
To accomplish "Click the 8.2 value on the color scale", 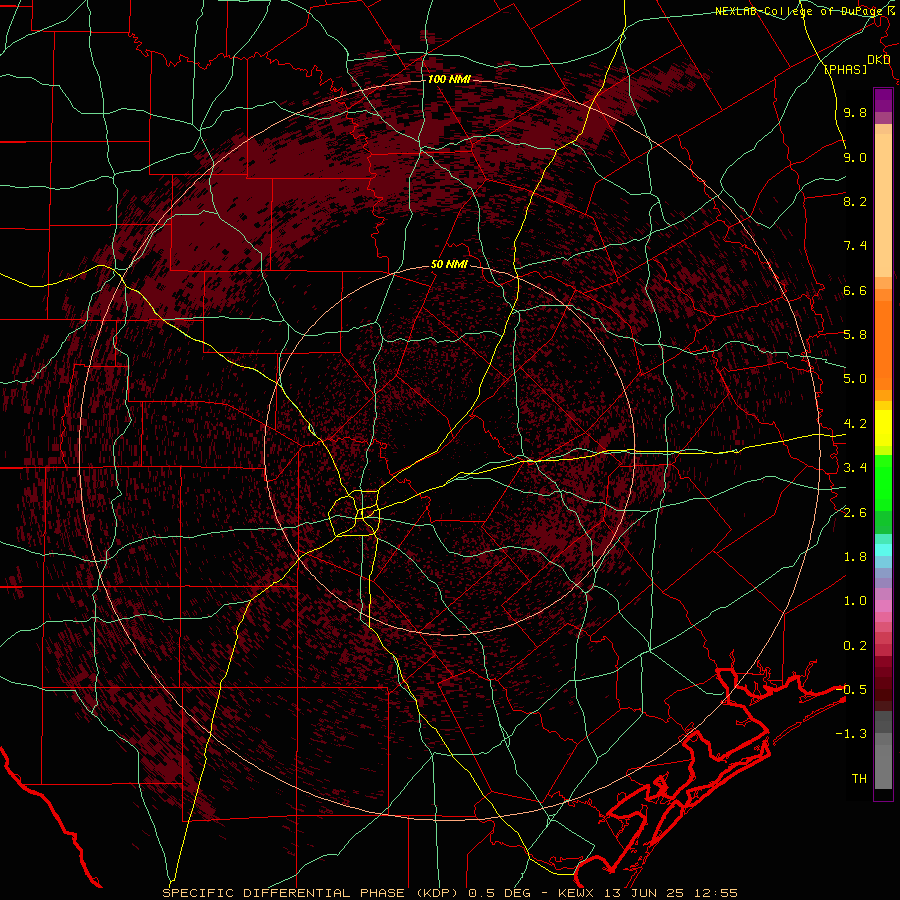I will [x=855, y=201].
